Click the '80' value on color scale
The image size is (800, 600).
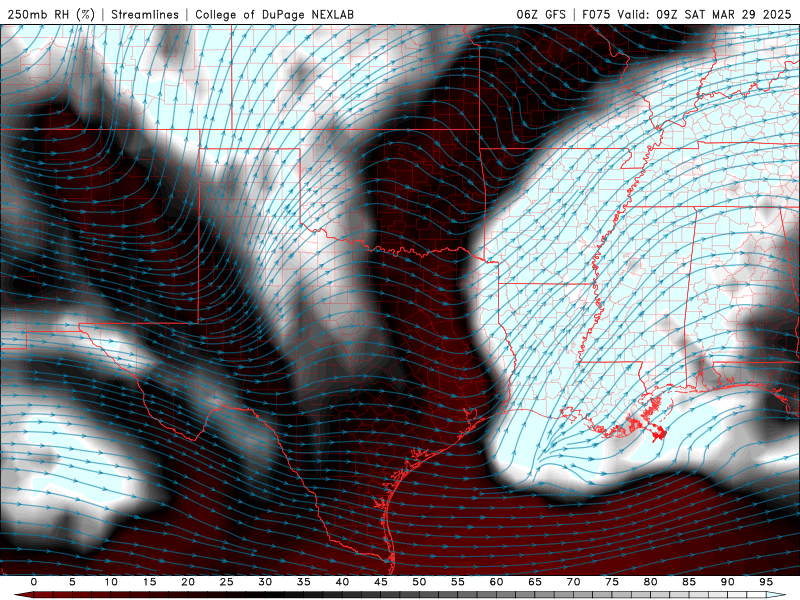click(x=650, y=582)
